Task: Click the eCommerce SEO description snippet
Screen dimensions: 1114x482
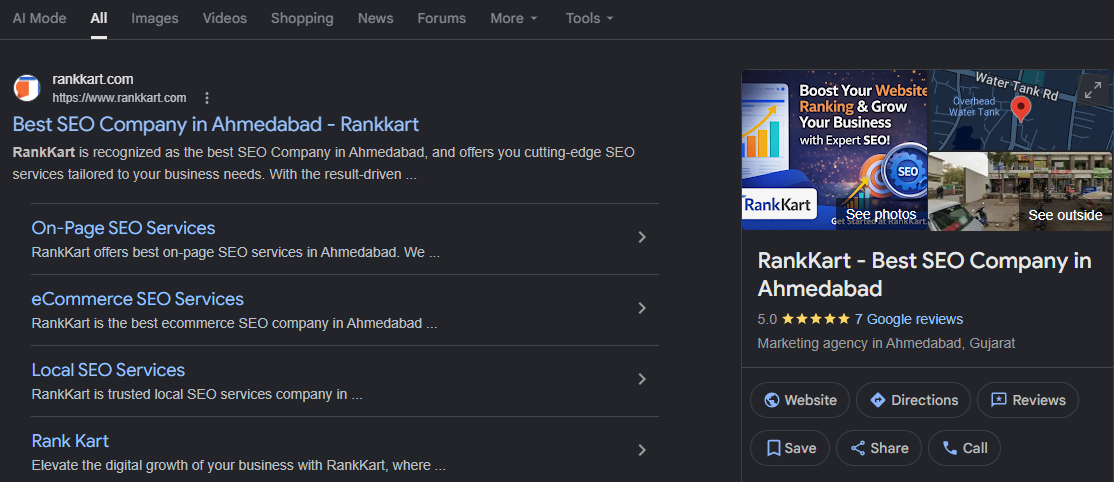Action: coord(234,323)
